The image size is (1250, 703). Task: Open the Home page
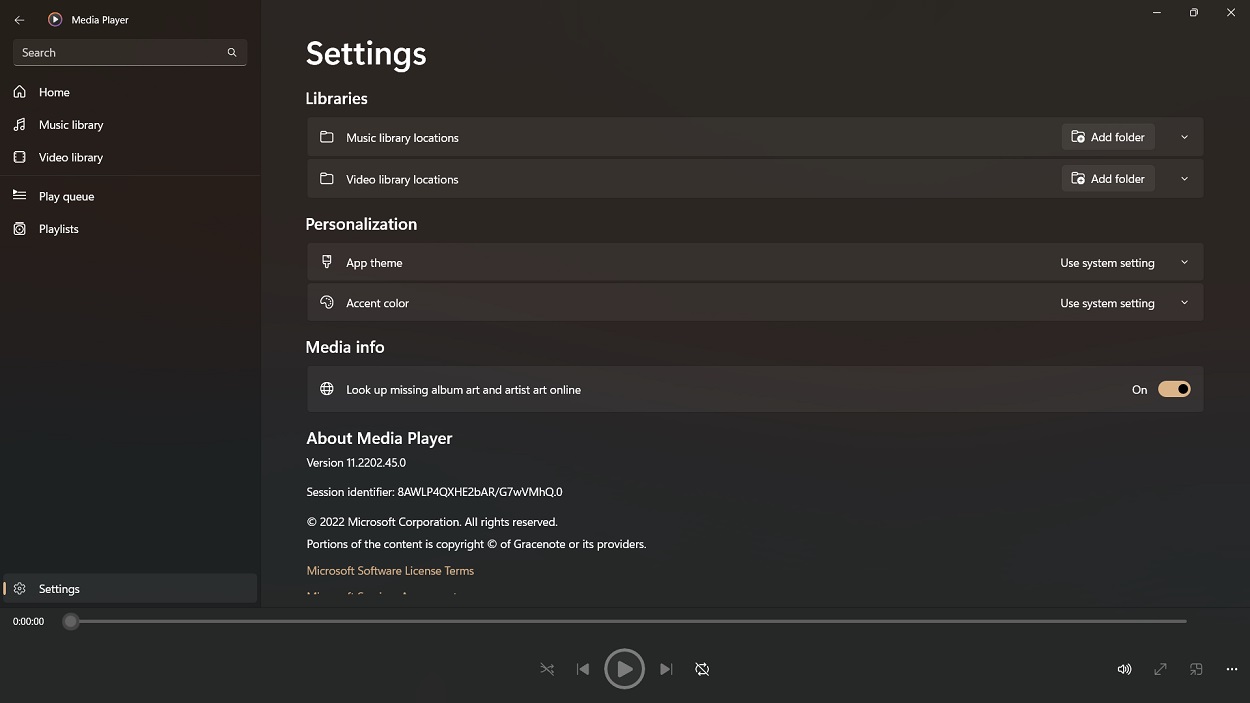tap(130, 92)
